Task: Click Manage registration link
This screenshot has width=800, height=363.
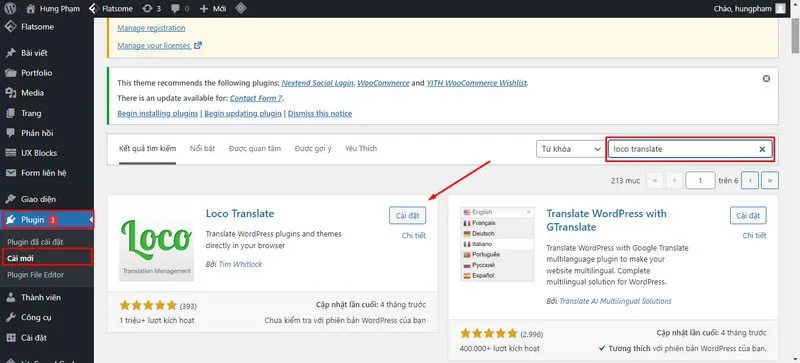Action: coord(151,28)
